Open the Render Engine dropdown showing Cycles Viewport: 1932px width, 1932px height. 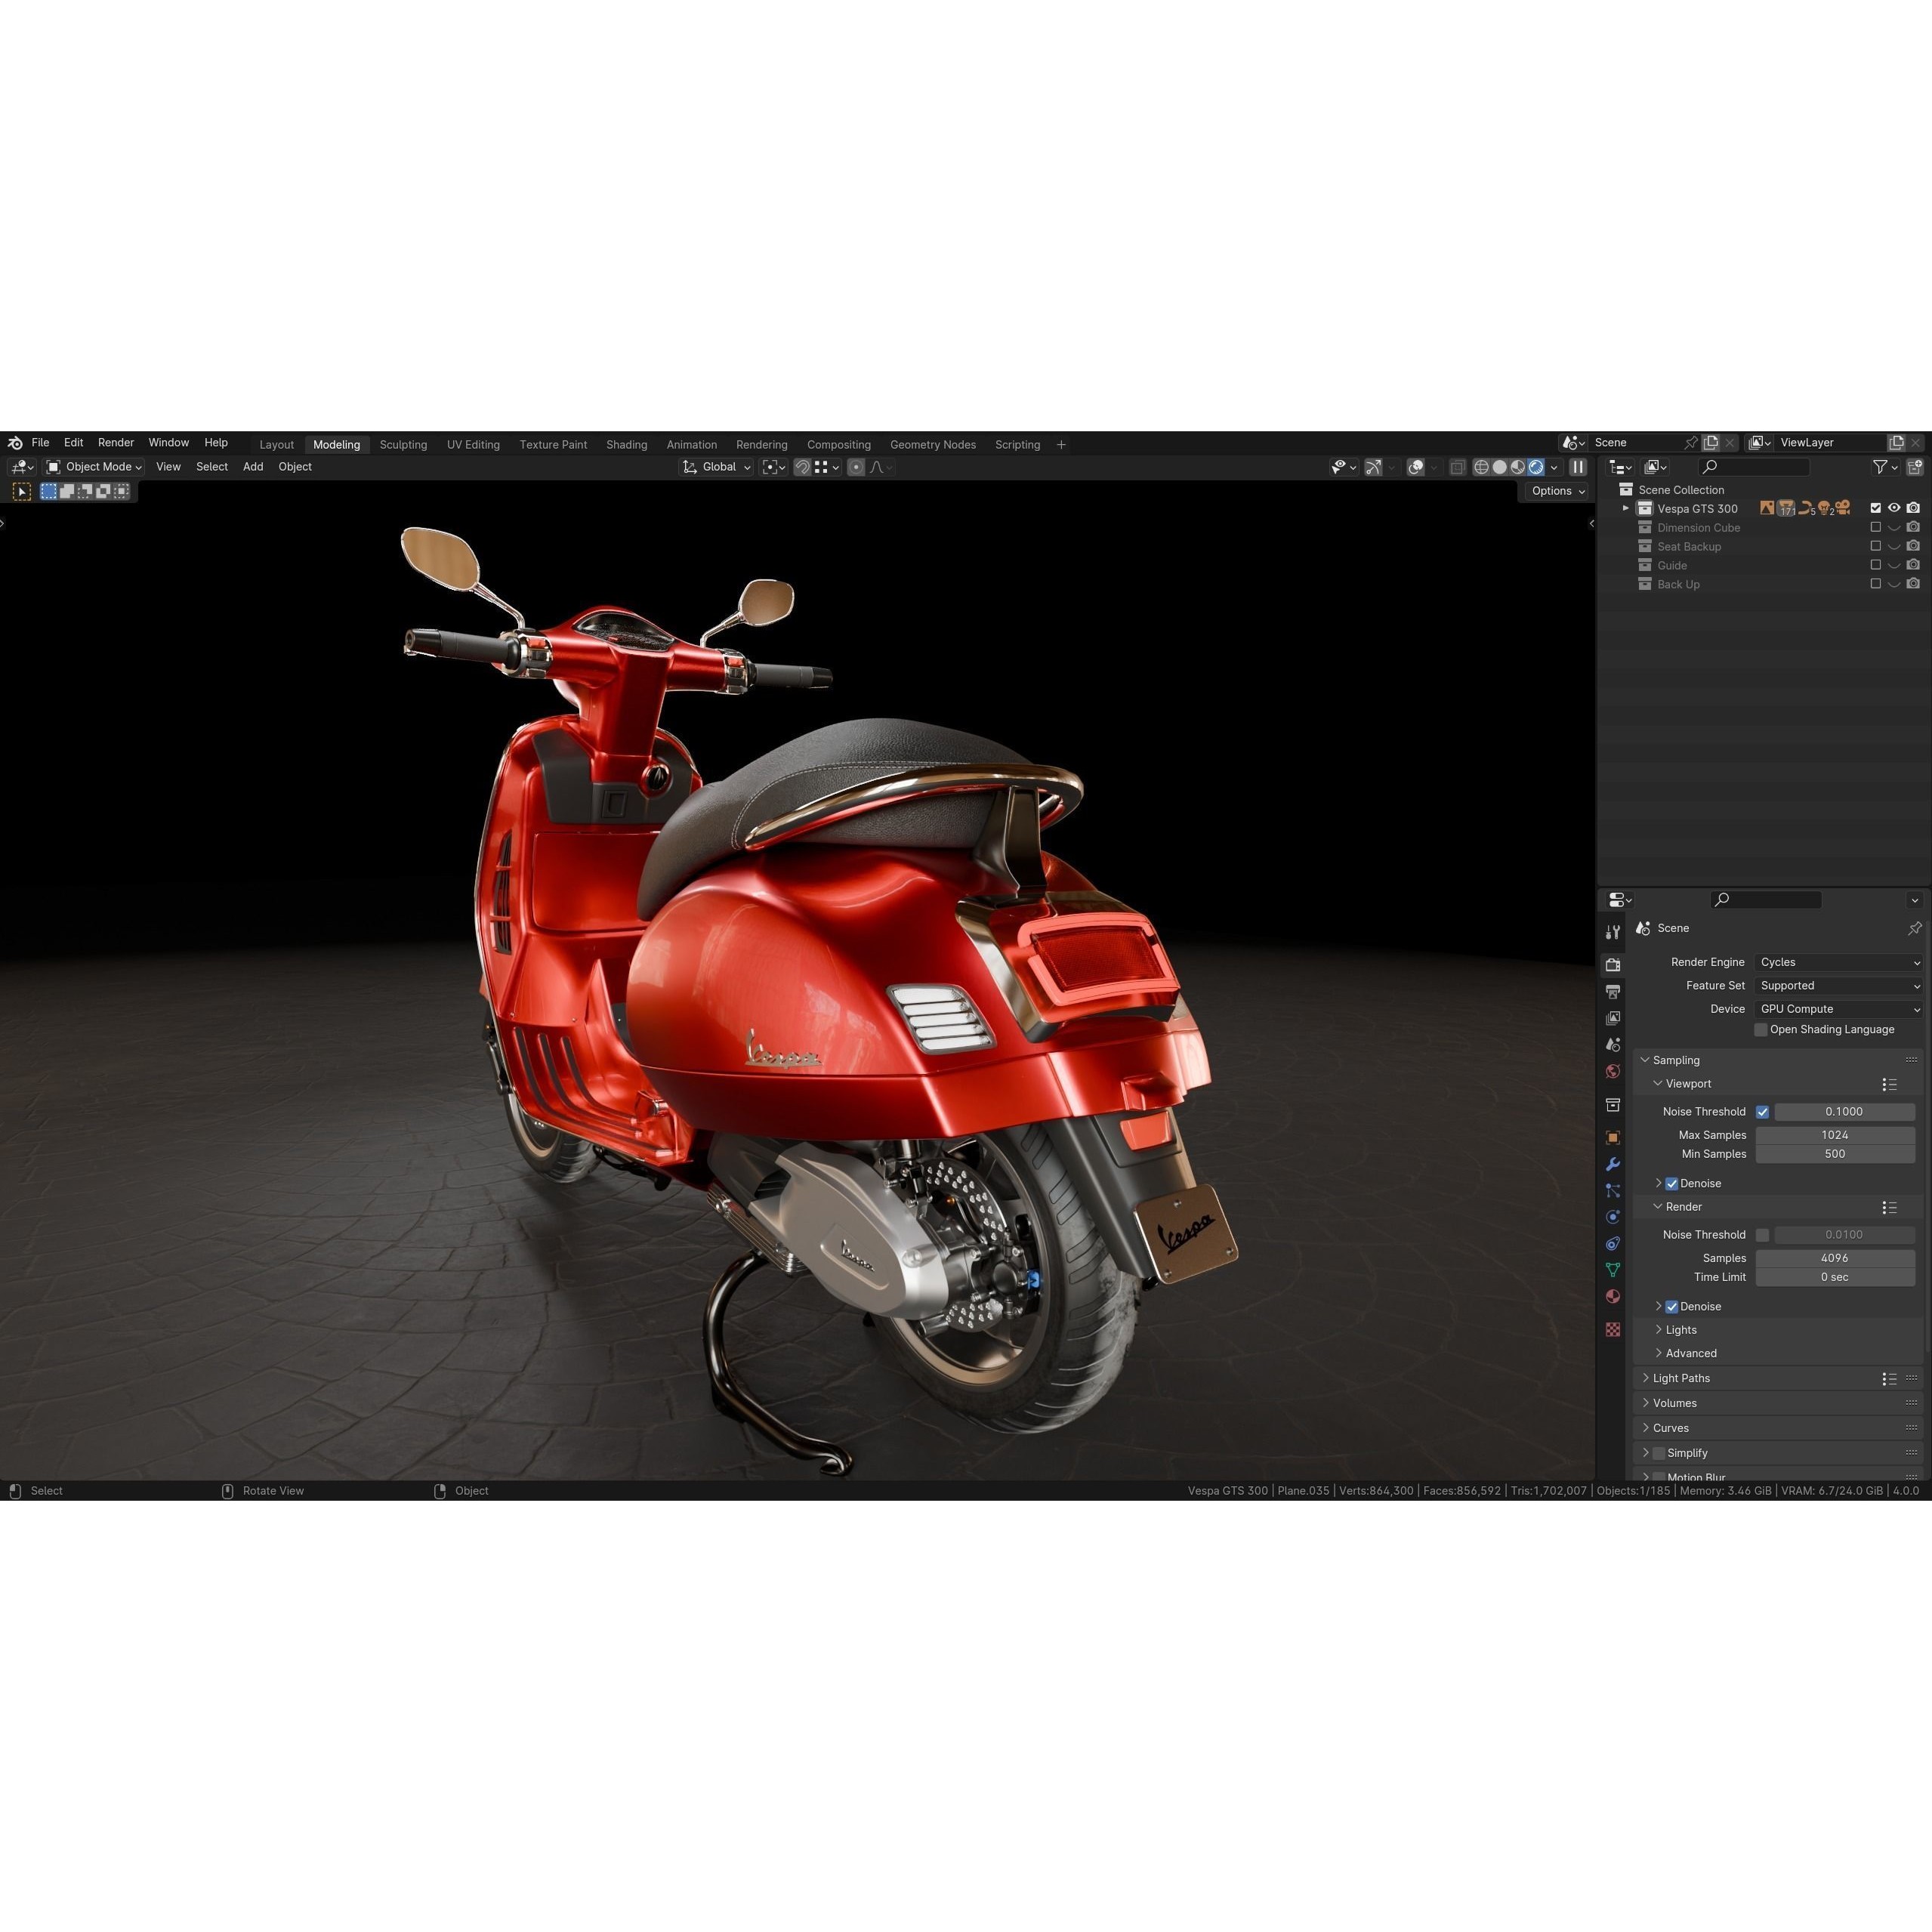[1838, 962]
